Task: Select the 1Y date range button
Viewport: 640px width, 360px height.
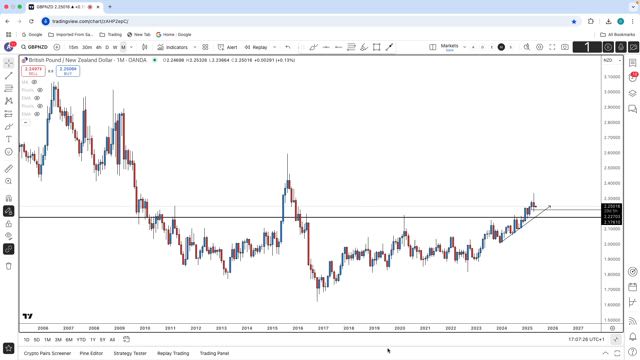Action: point(93,340)
